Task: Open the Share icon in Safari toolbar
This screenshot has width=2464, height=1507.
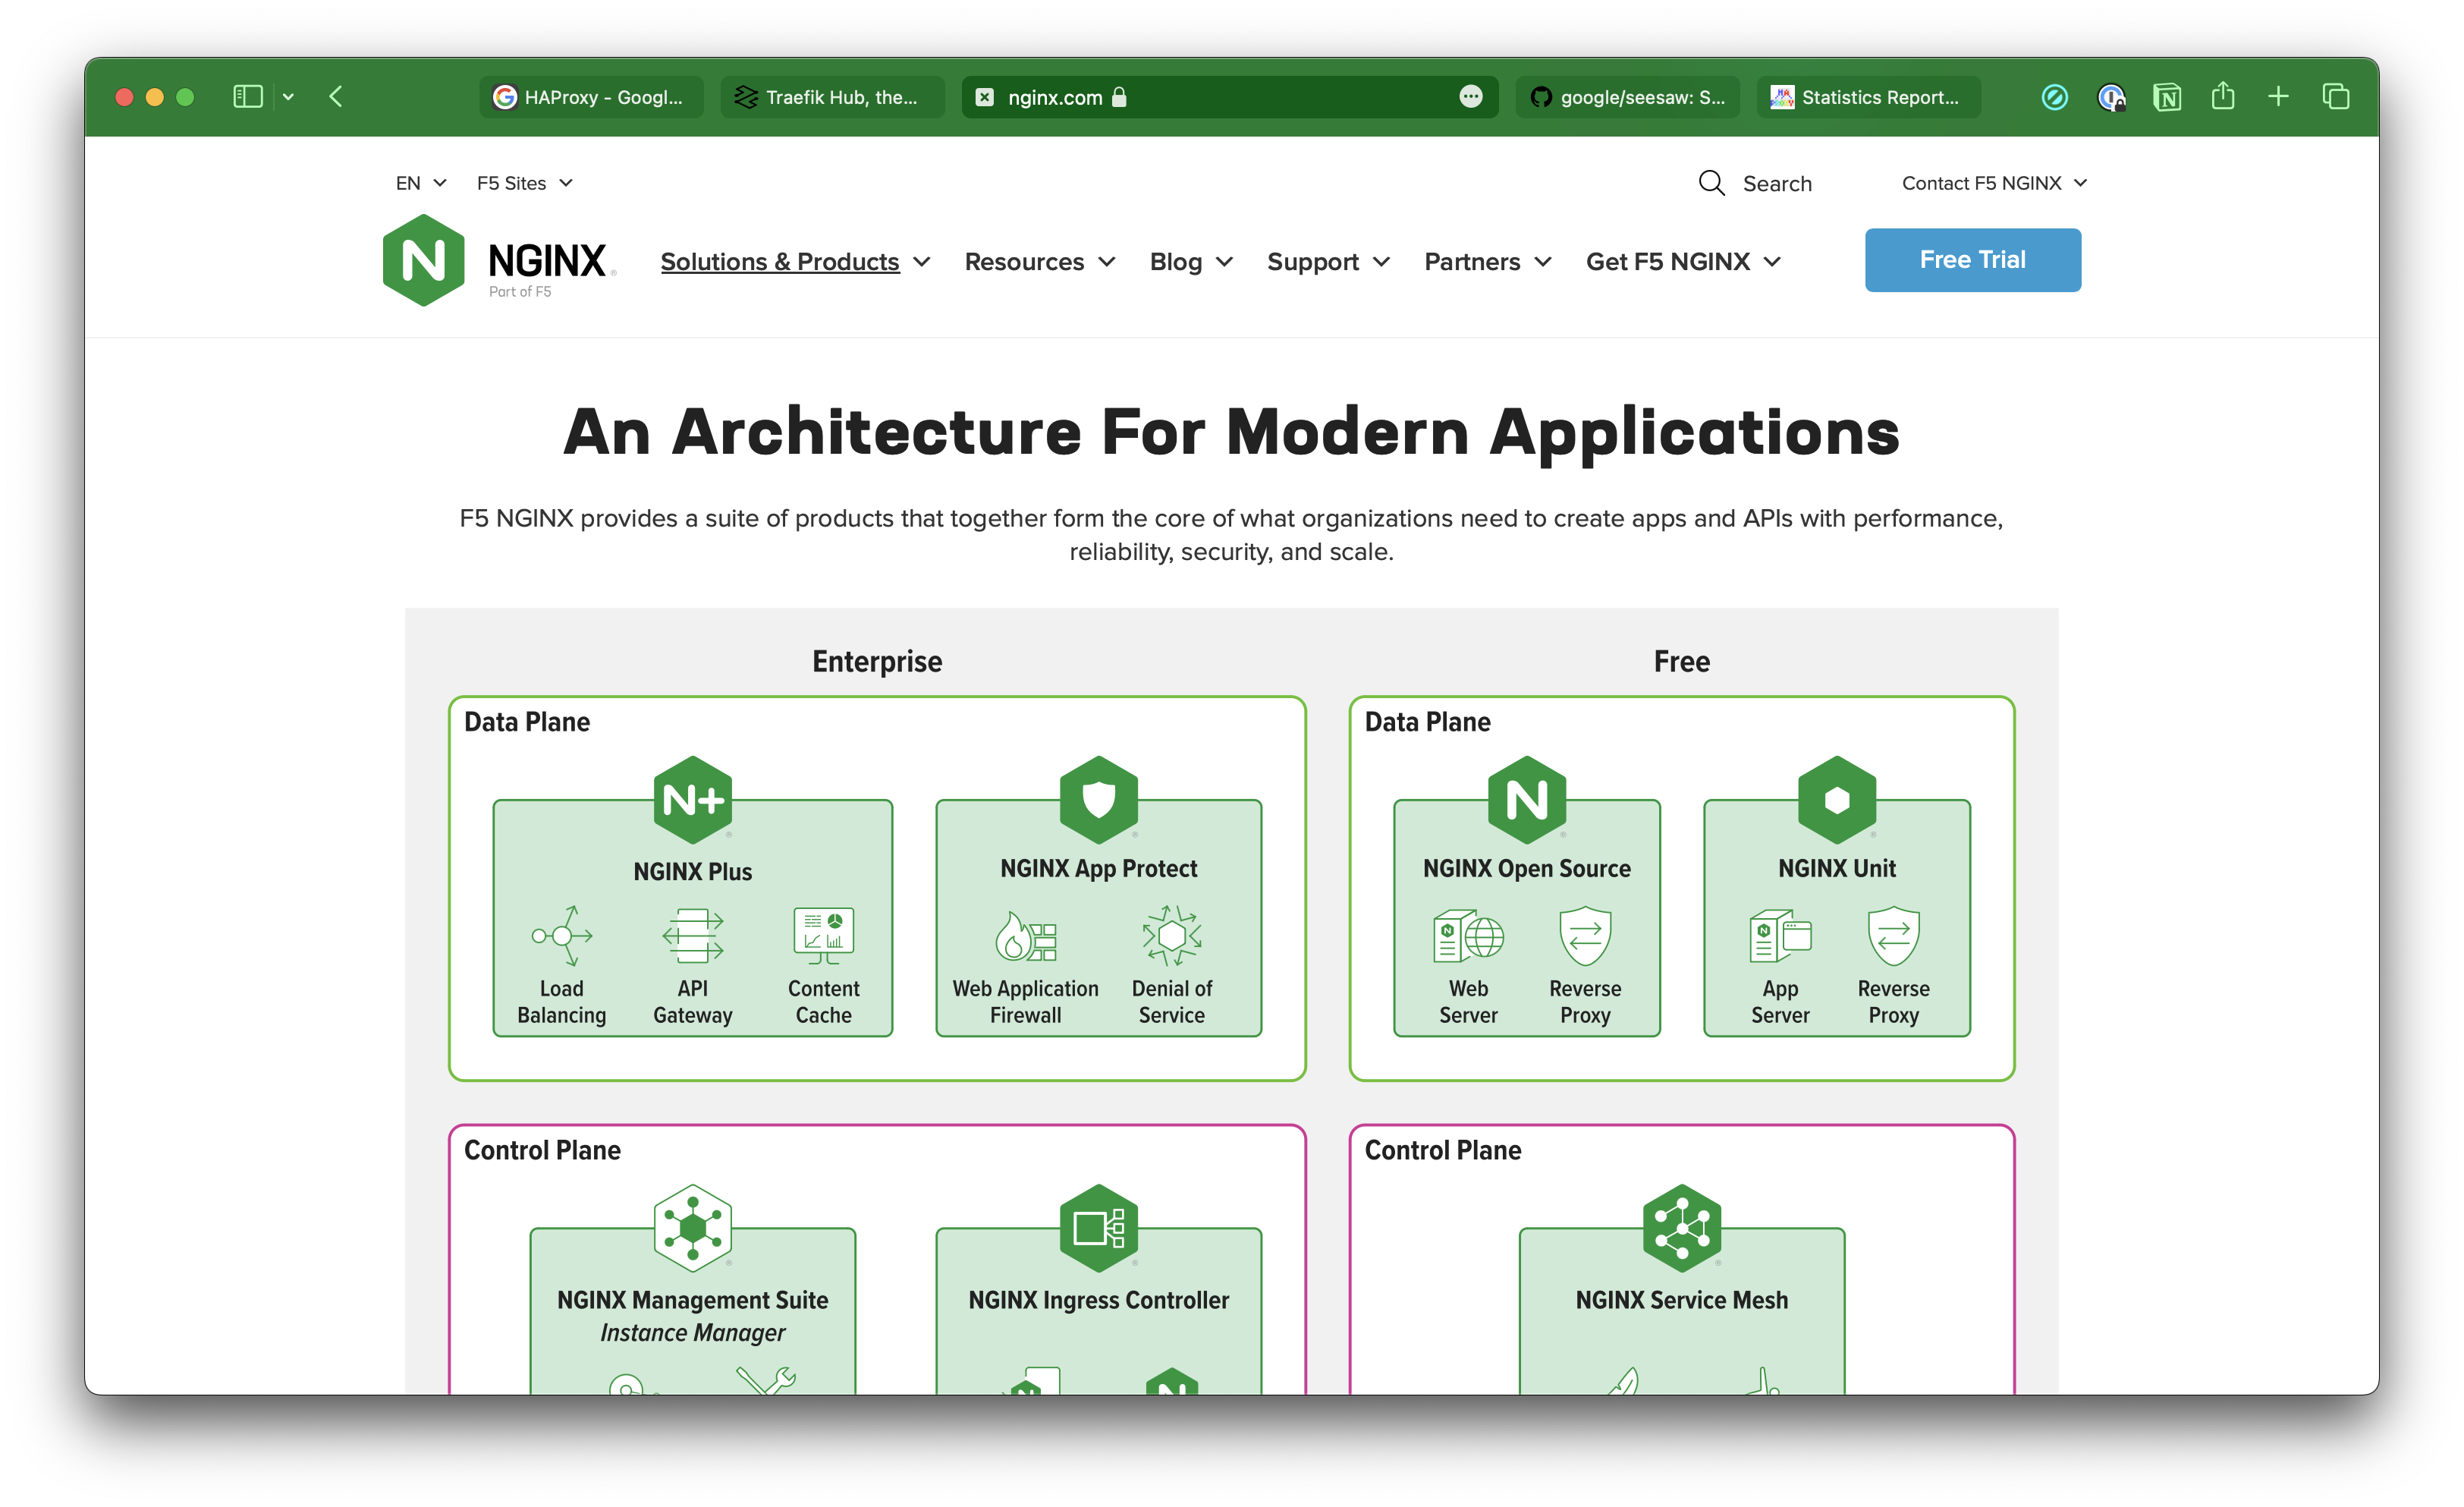Action: coord(2223,97)
